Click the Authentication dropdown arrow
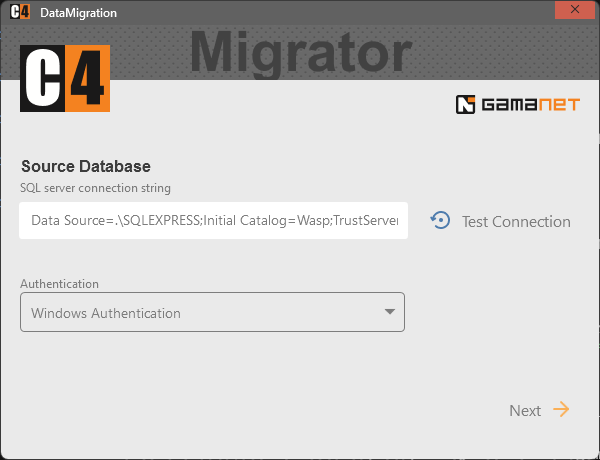The width and height of the screenshot is (600, 460). (390, 312)
